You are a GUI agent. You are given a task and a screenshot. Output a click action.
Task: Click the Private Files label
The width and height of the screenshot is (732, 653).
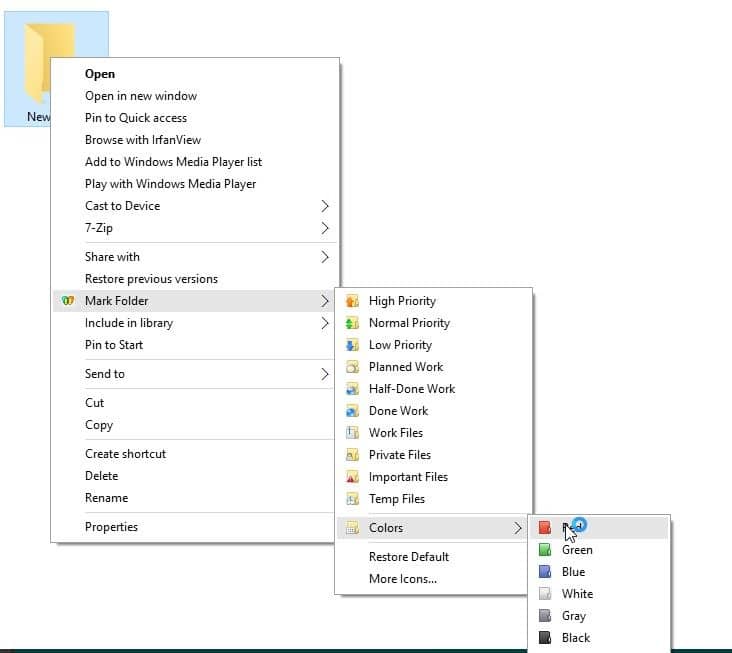coord(400,455)
